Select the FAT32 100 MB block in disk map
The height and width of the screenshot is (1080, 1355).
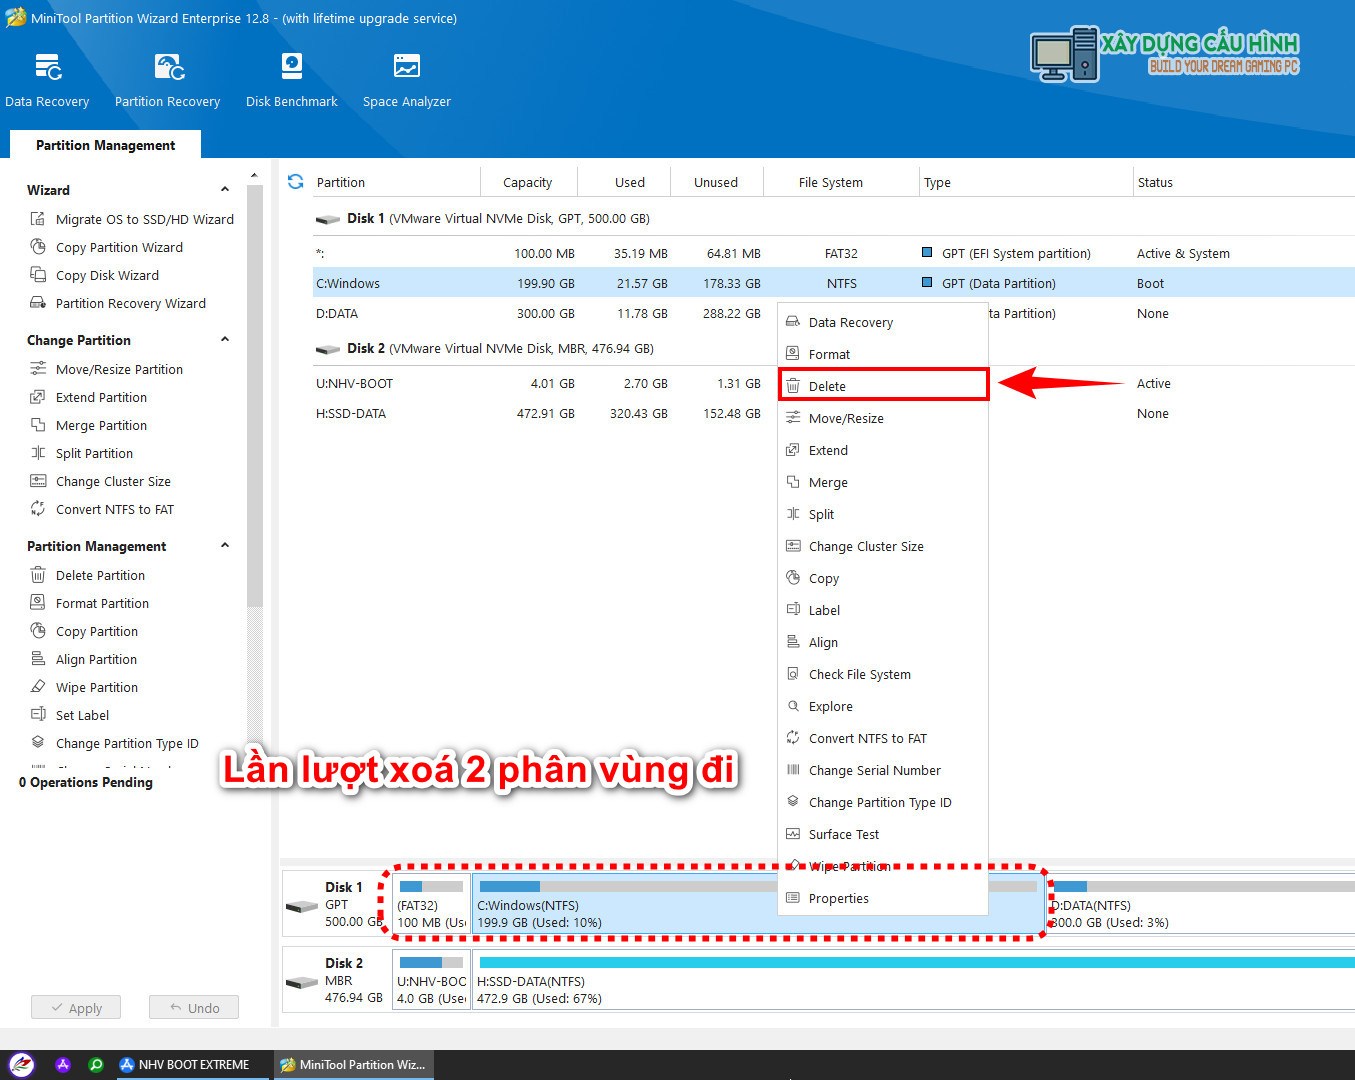click(x=431, y=904)
